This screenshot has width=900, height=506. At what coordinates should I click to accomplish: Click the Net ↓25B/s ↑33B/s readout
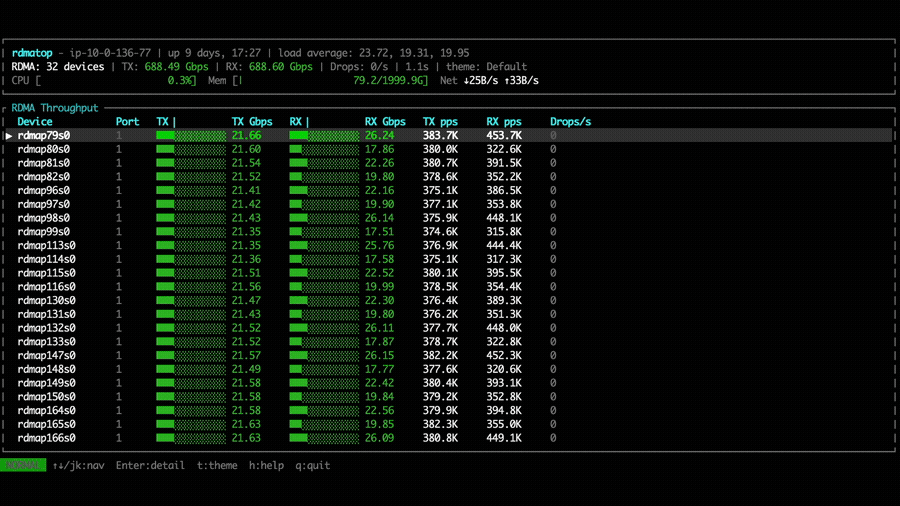(490, 80)
